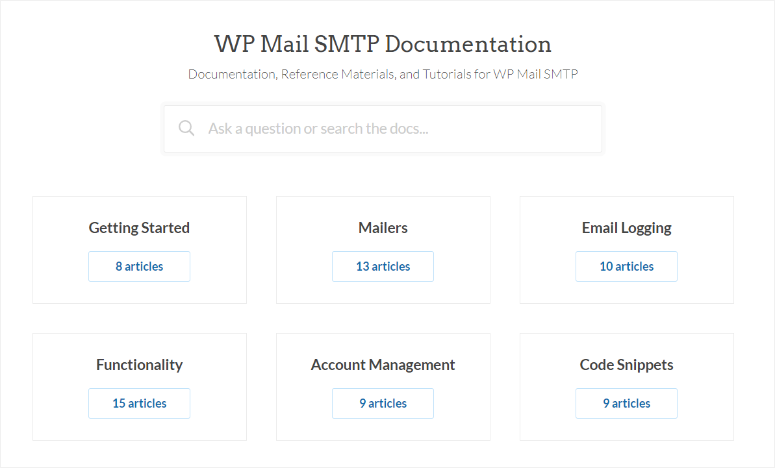Click the search magnifier icon
This screenshot has height=468, width=775.
pos(186,128)
